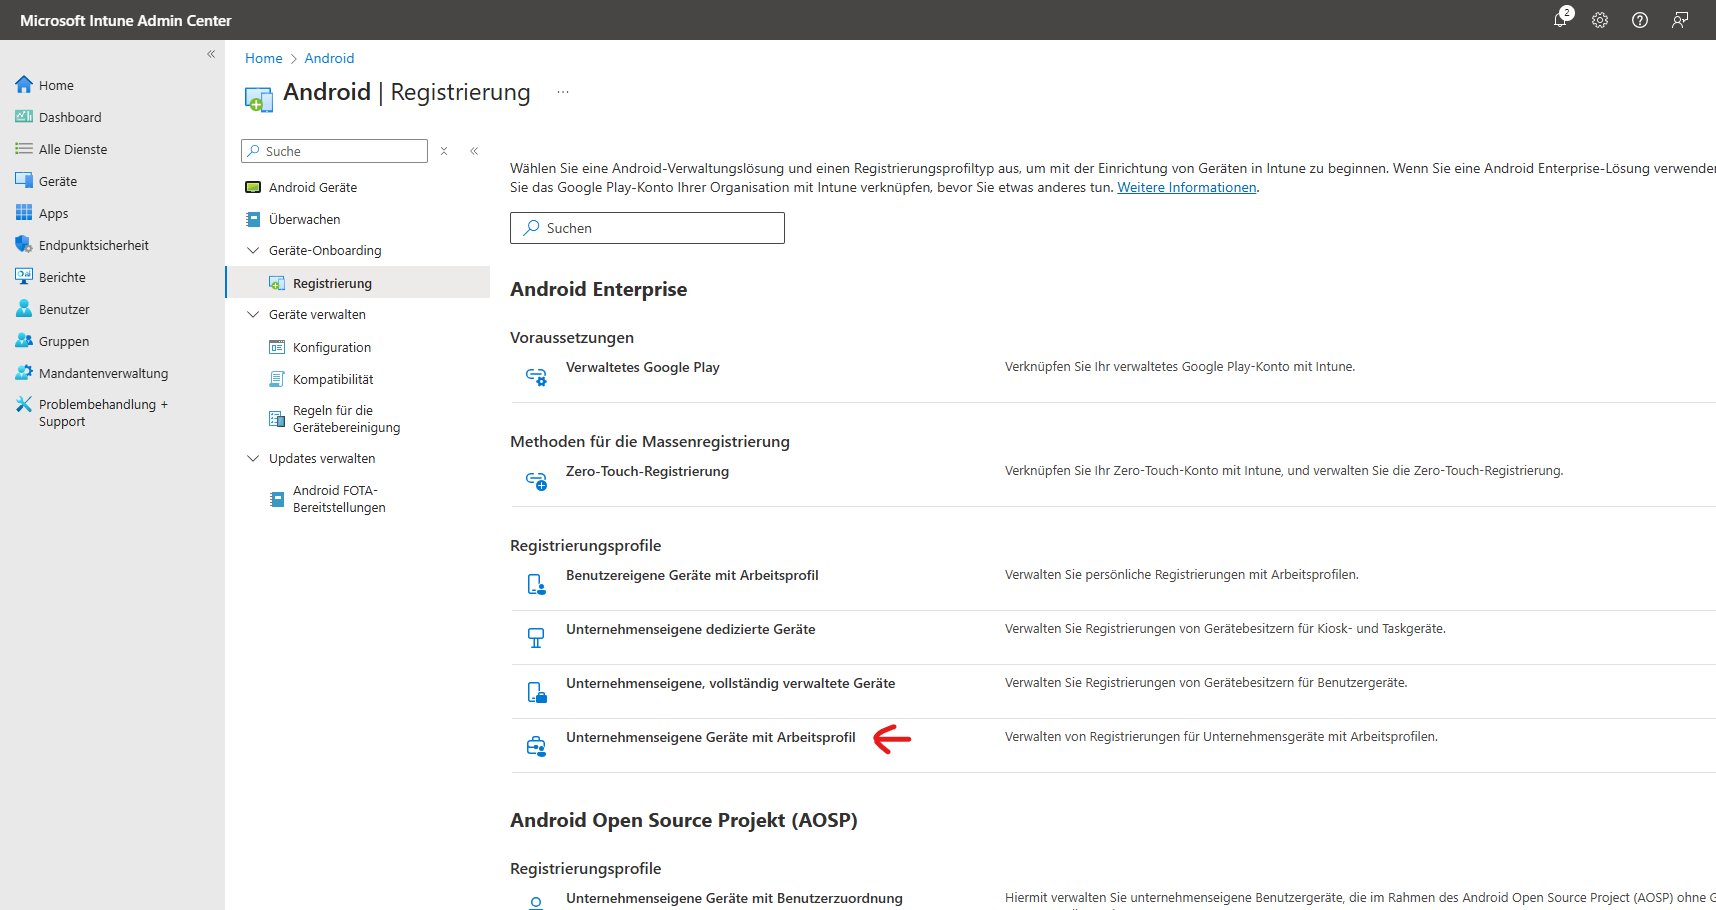Click the Benutzereigene Geräte profile icon
This screenshot has width=1716, height=910.
(x=536, y=584)
